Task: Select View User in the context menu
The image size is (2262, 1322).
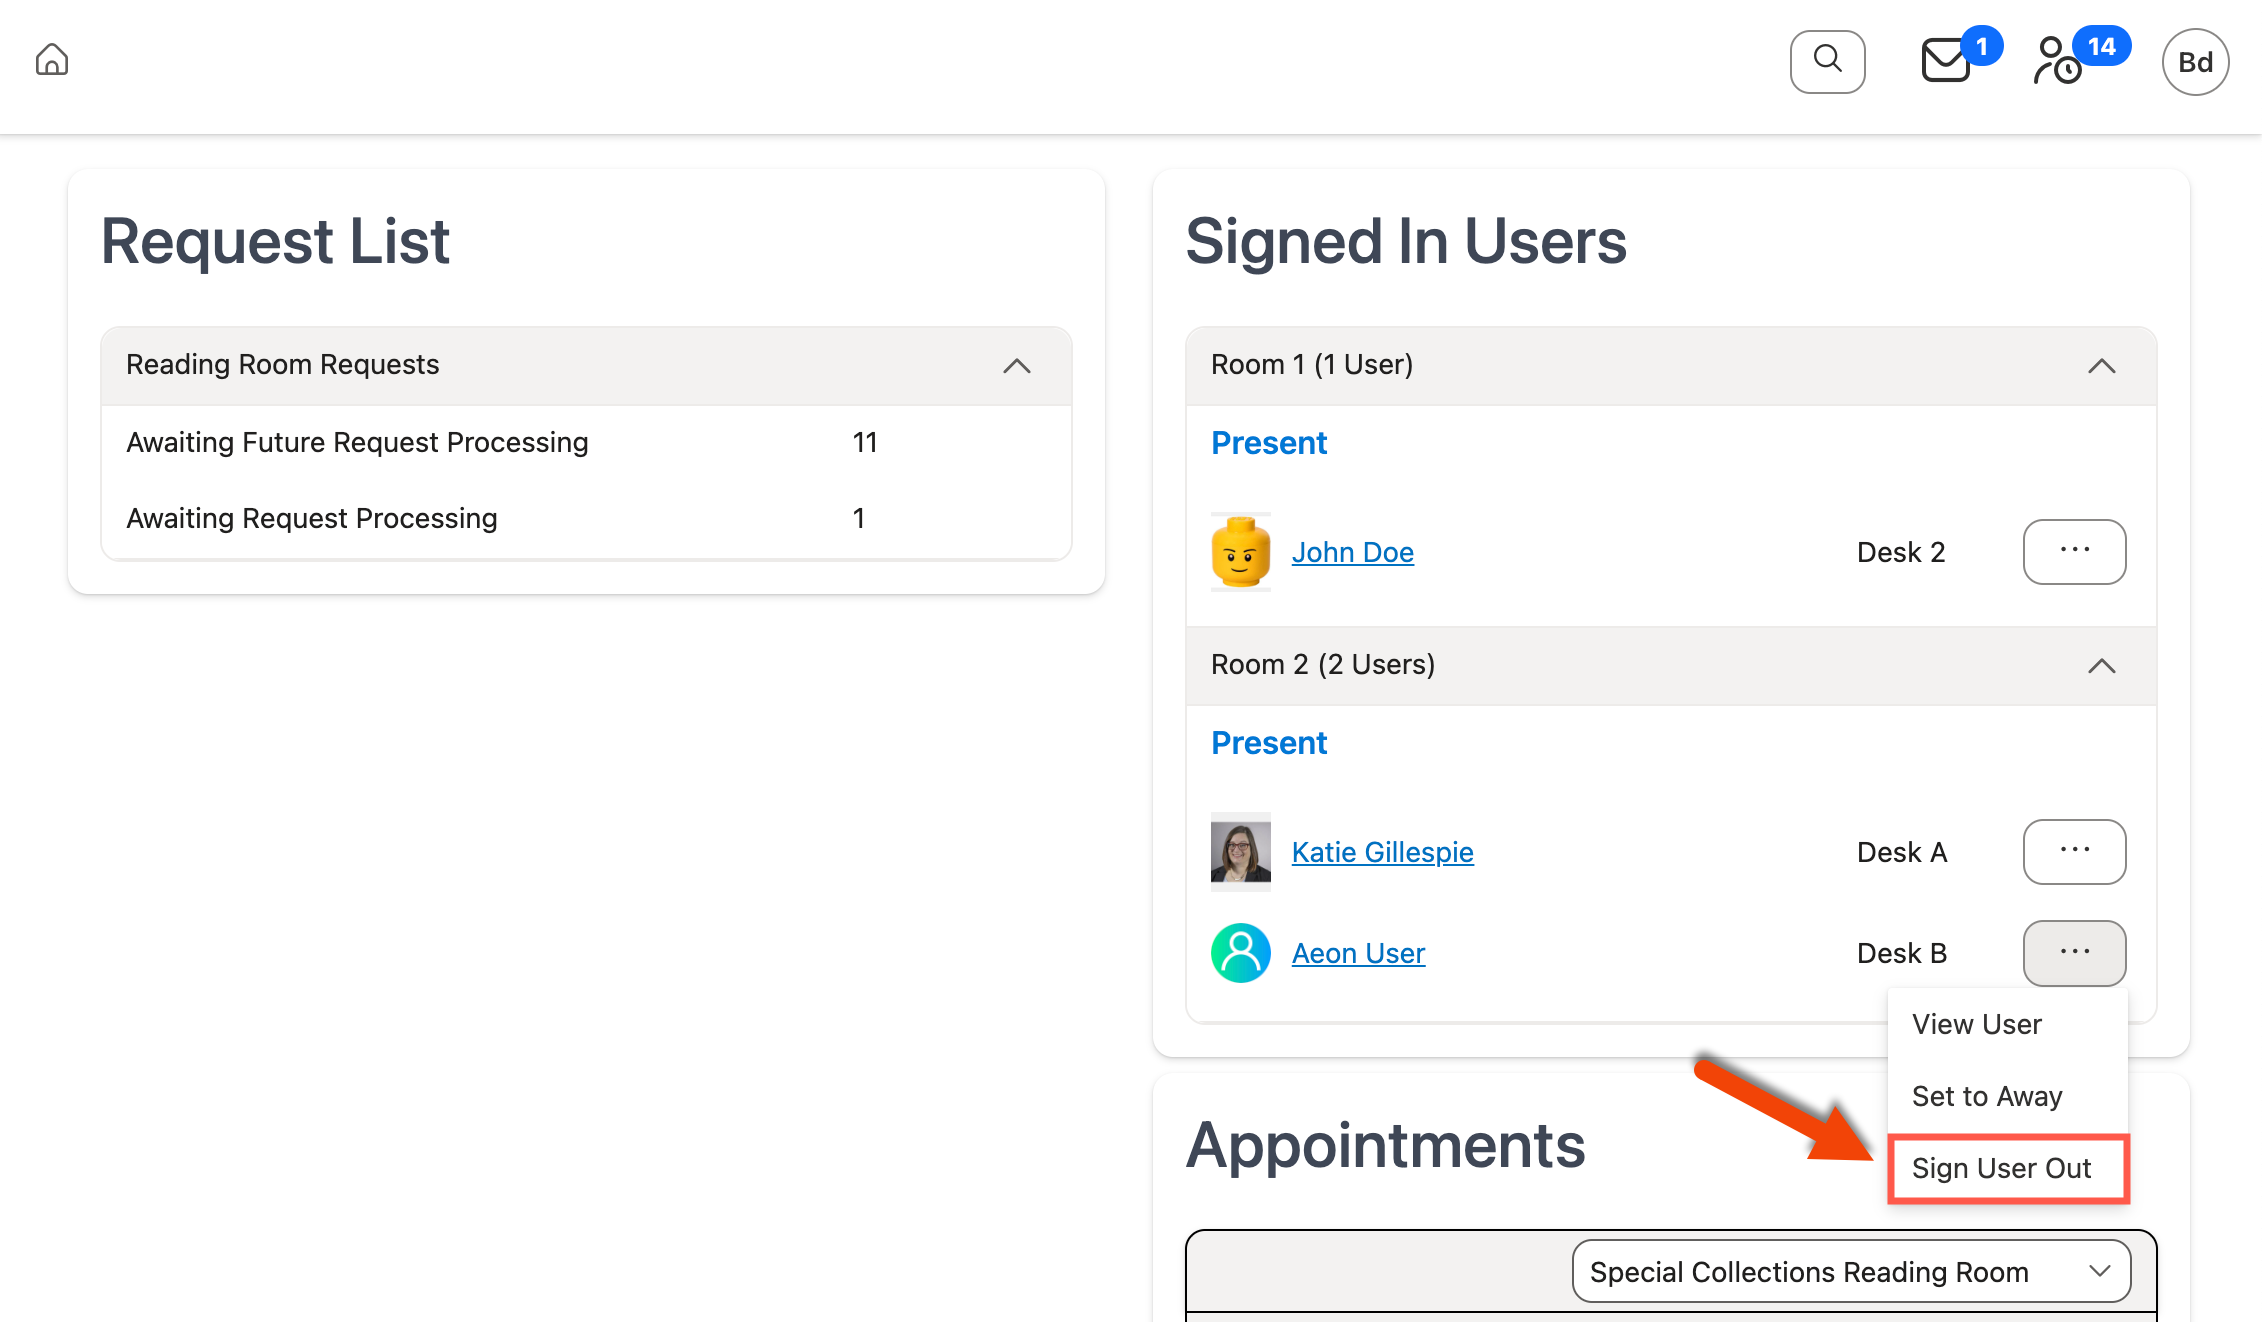Action: (1976, 1024)
